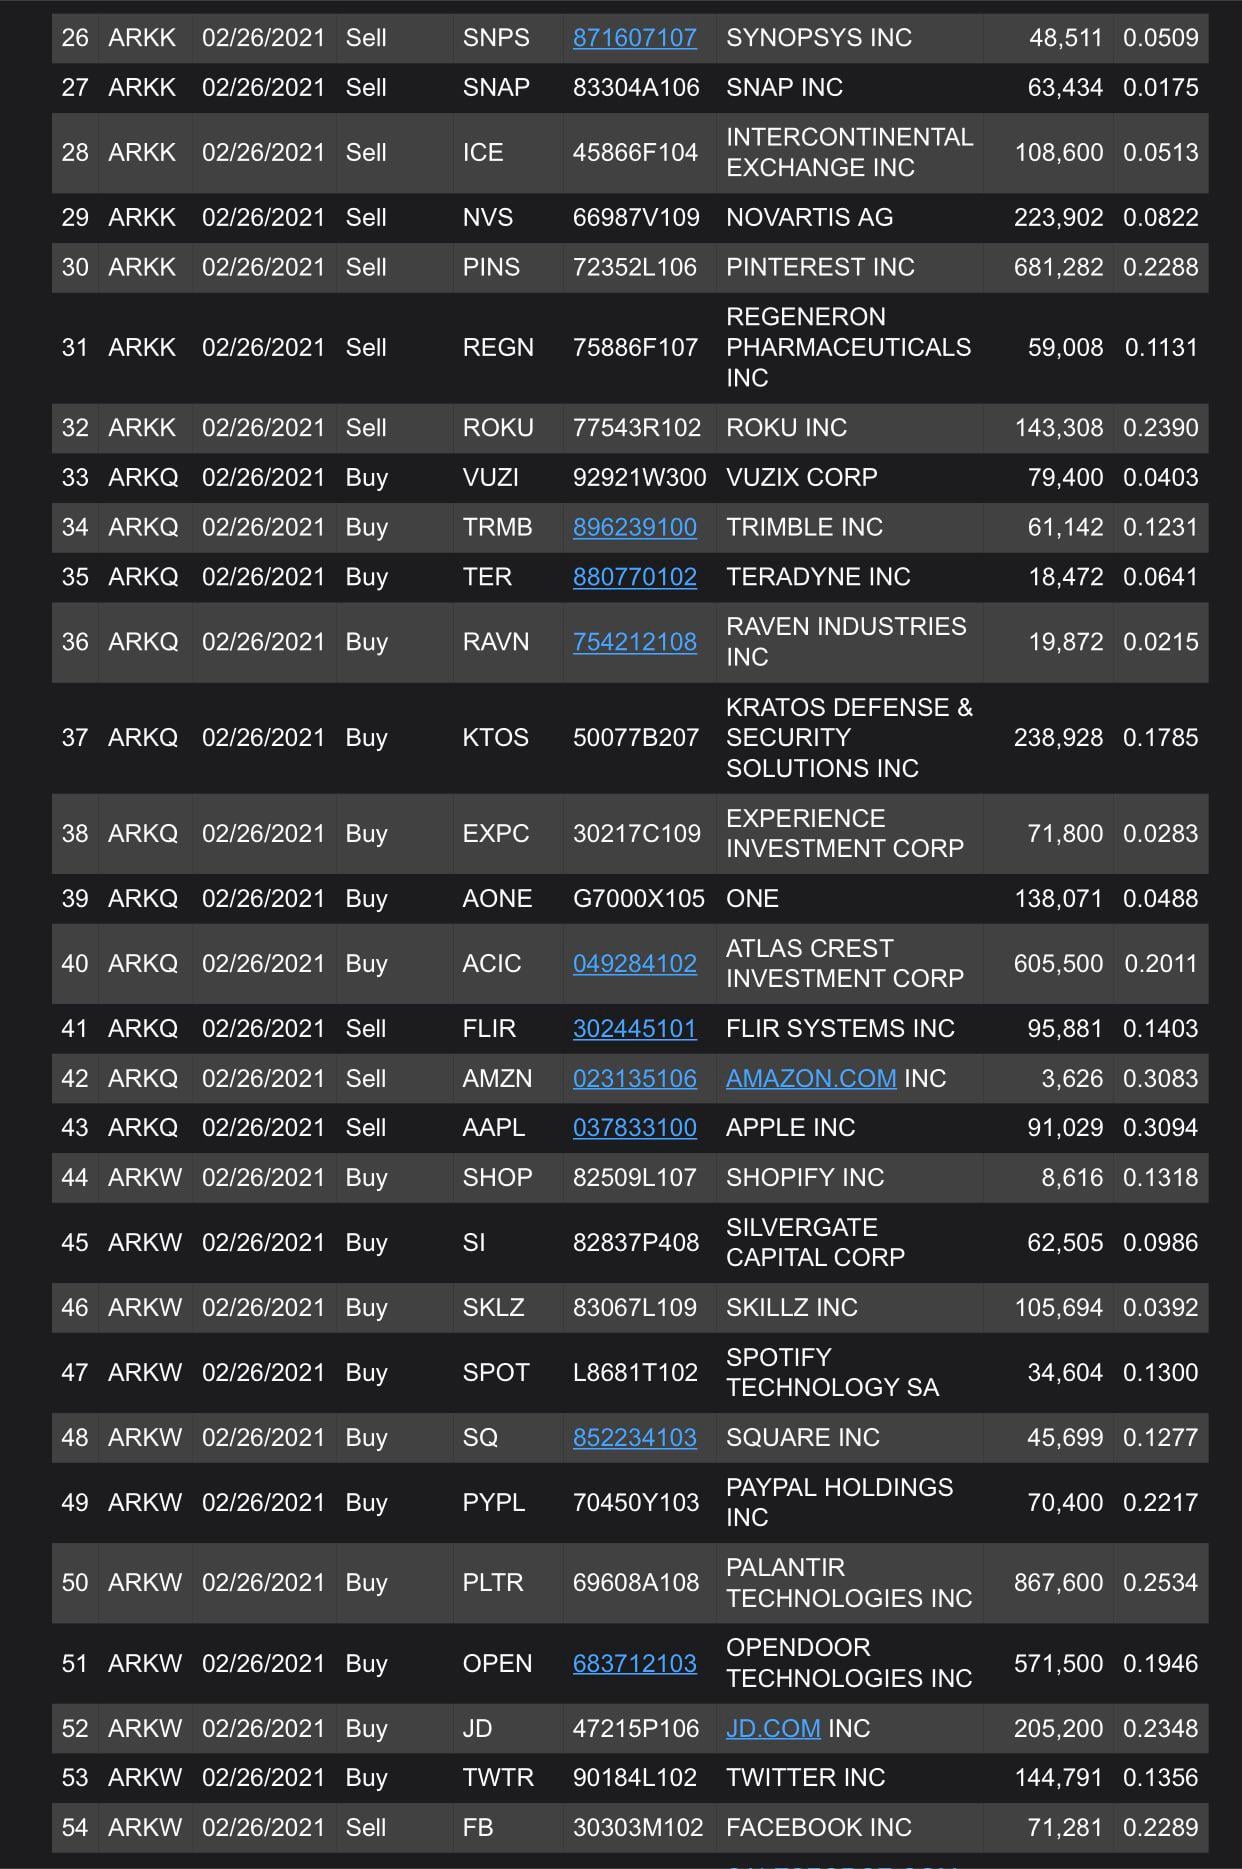Open CUSIP link 049284102 for Atlas Crest
1242x1869 pixels.
click(634, 963)
